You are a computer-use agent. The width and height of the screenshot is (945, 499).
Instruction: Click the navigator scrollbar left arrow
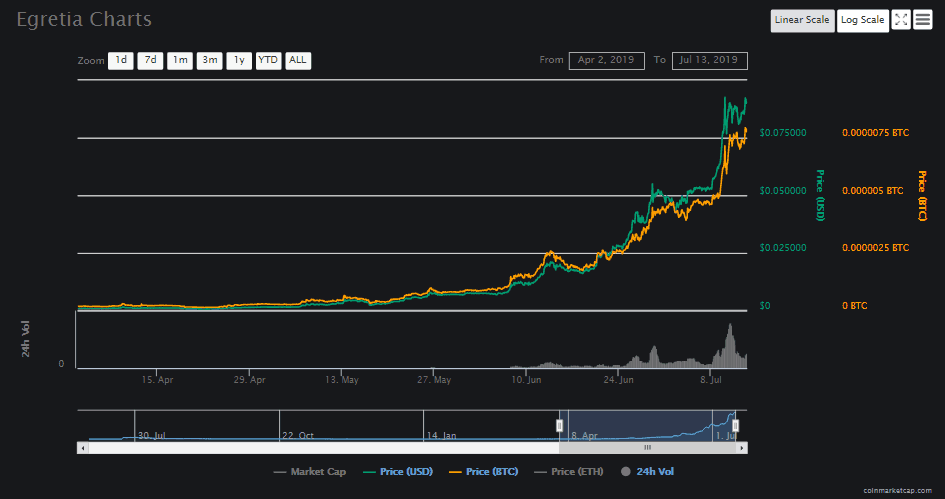coord(83,448)
